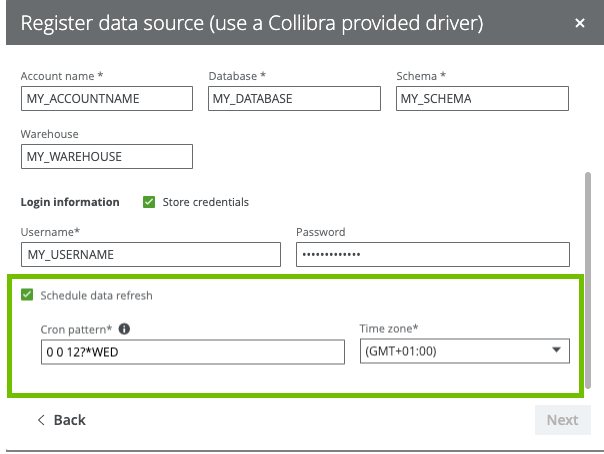This screenshot has height=454, width=604.
Task: Click the Warehouse input box
Action: pyautogui.click(x=106, y=157)
